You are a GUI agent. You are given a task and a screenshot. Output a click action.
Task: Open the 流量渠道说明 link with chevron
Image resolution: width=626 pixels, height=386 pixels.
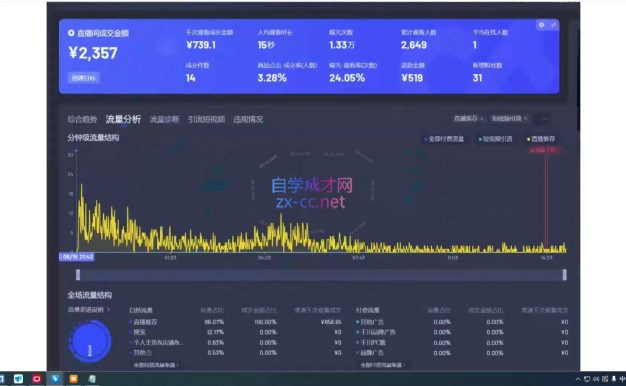(x=89, y=309)
